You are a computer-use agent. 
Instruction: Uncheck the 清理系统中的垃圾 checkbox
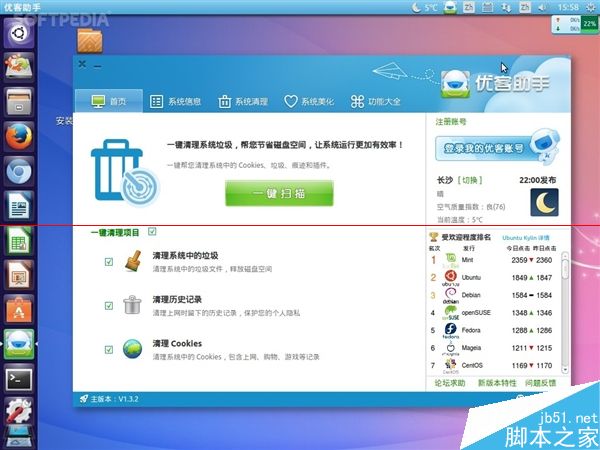(x=109, y=262)
